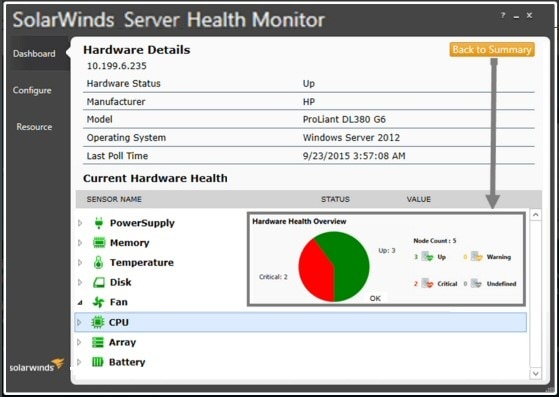Screen dimensions: 559x397
Task: Click the Hardware Health Overview title
Action: click(x=299, y=221)
